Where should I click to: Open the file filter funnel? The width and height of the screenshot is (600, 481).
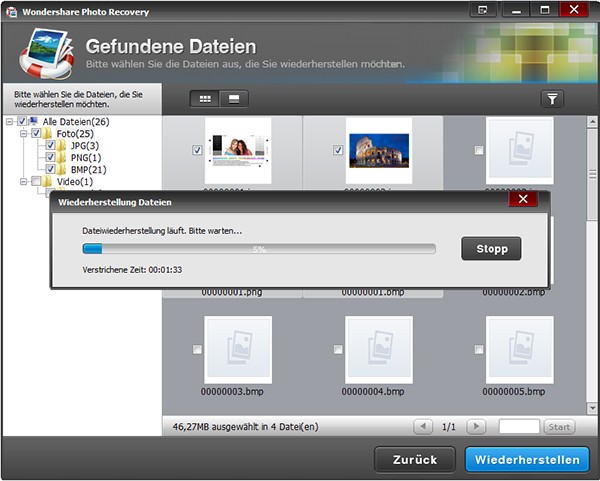(x=552, y=99)
